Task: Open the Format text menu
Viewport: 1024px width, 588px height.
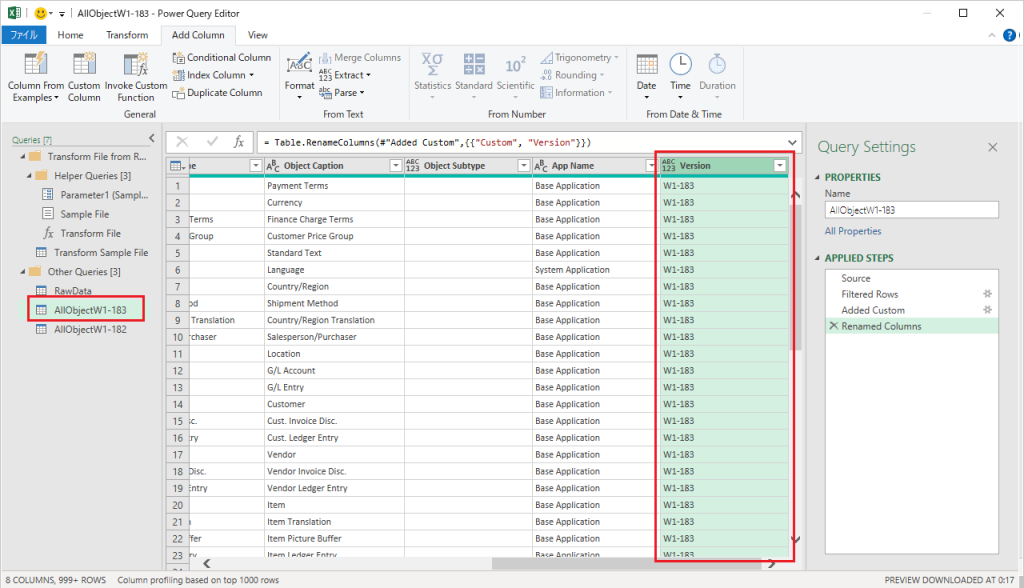Action: click(x=299, y=77)
